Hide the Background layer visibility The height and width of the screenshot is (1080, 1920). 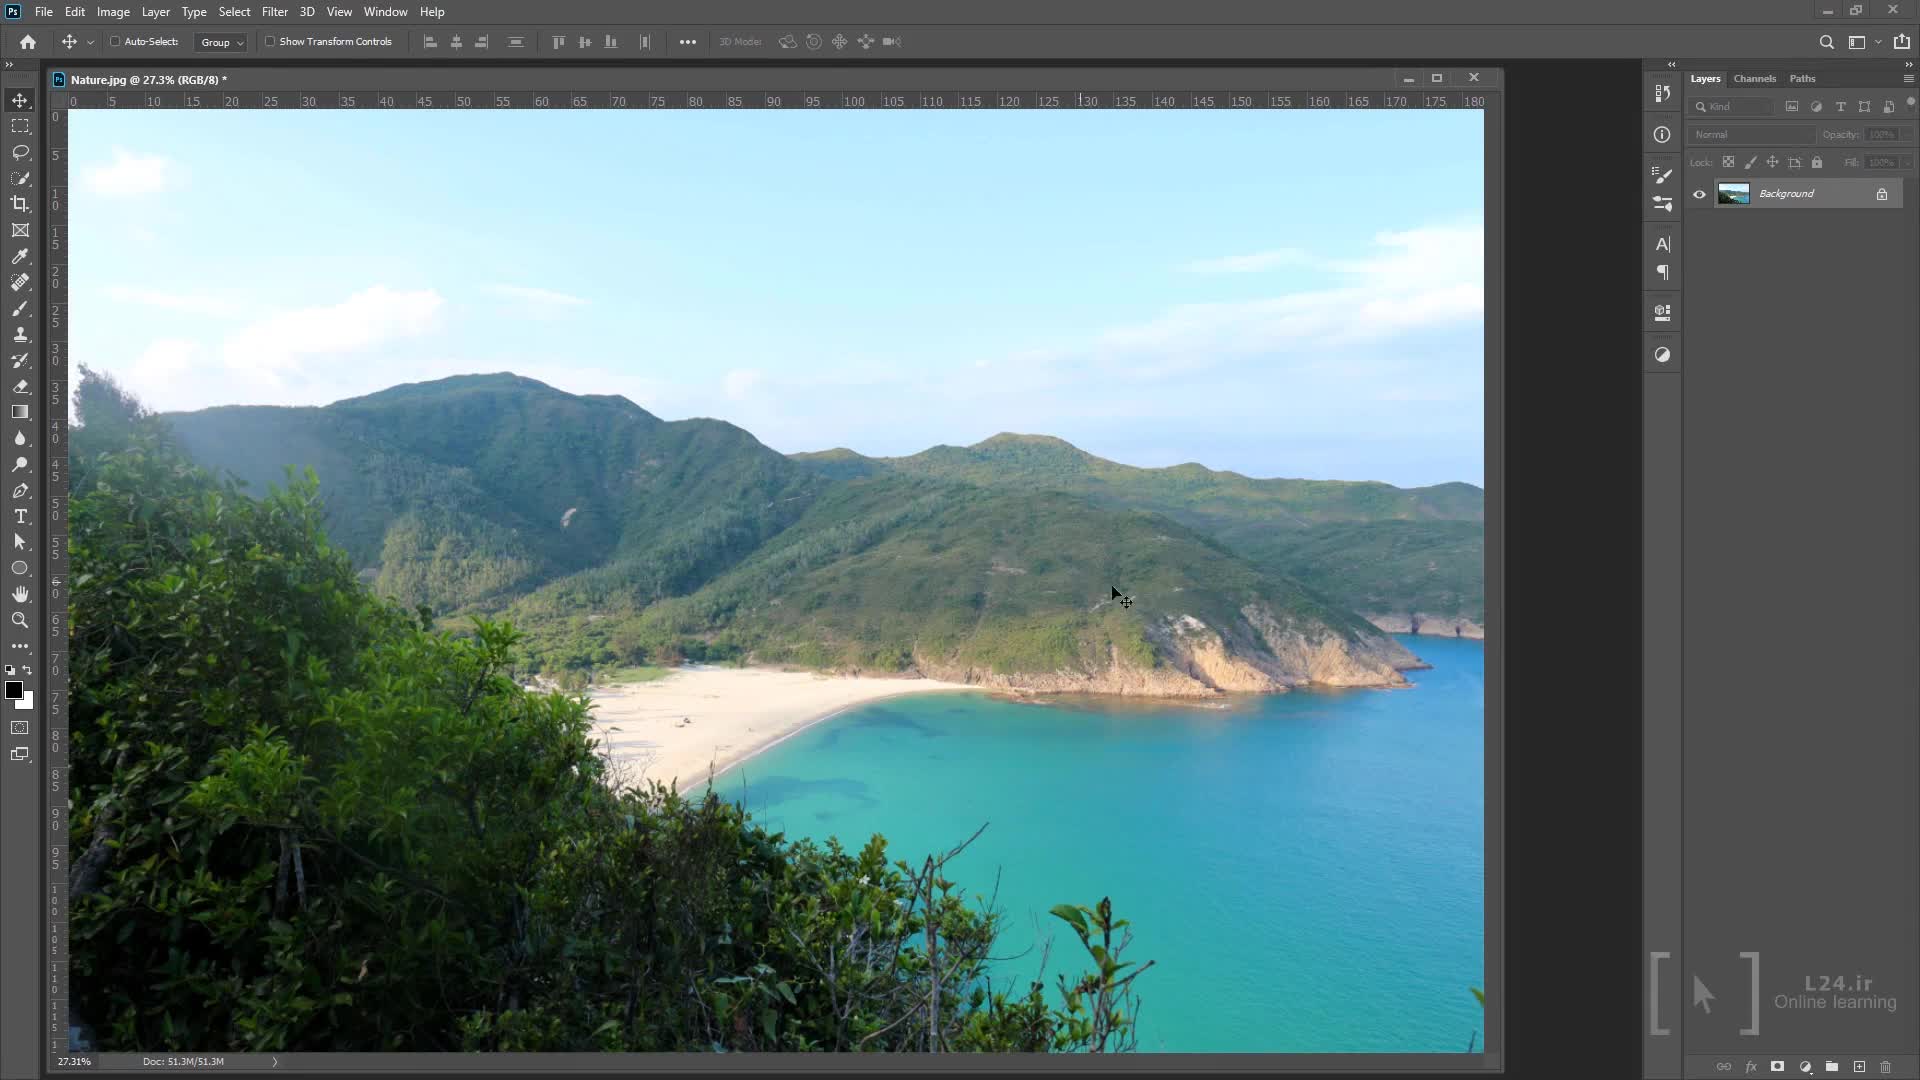1699,194
